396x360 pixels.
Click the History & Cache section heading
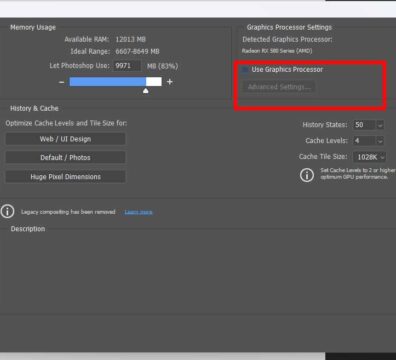(x=34, y=108)
